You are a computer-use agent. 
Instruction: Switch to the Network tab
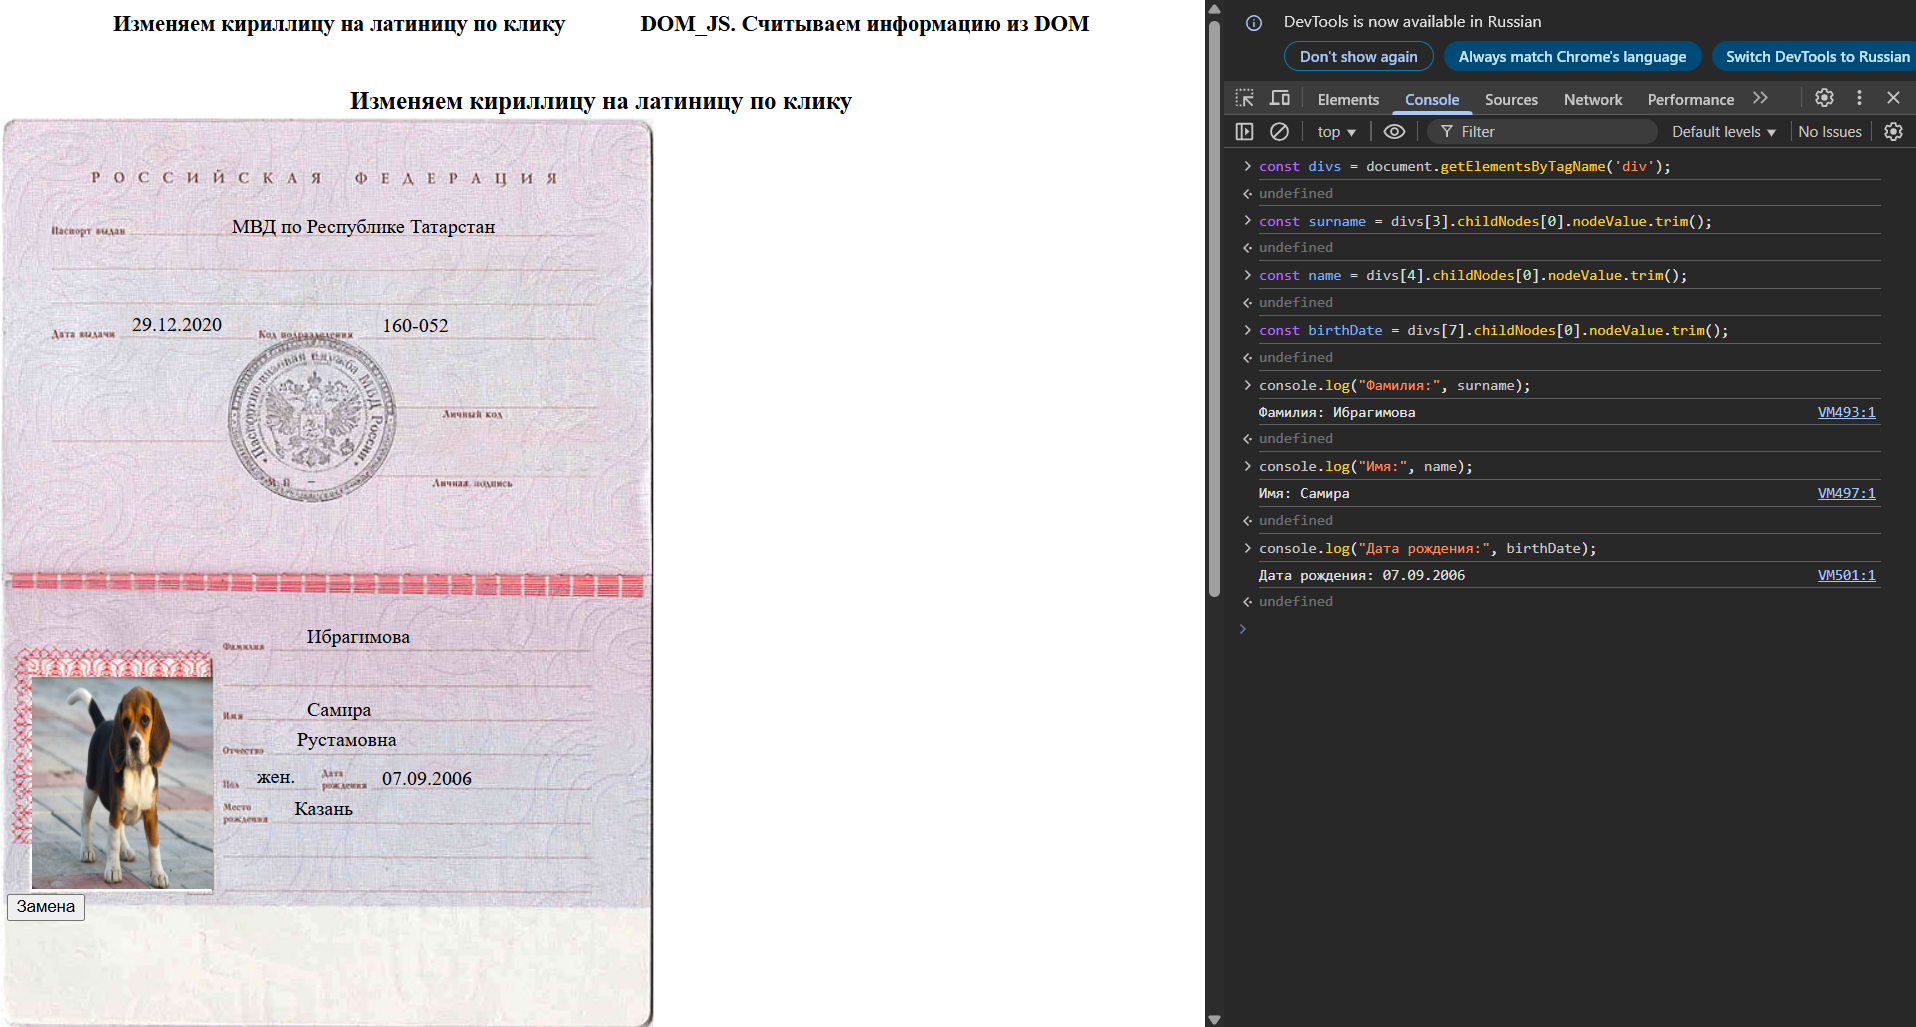pos(1592,100)
